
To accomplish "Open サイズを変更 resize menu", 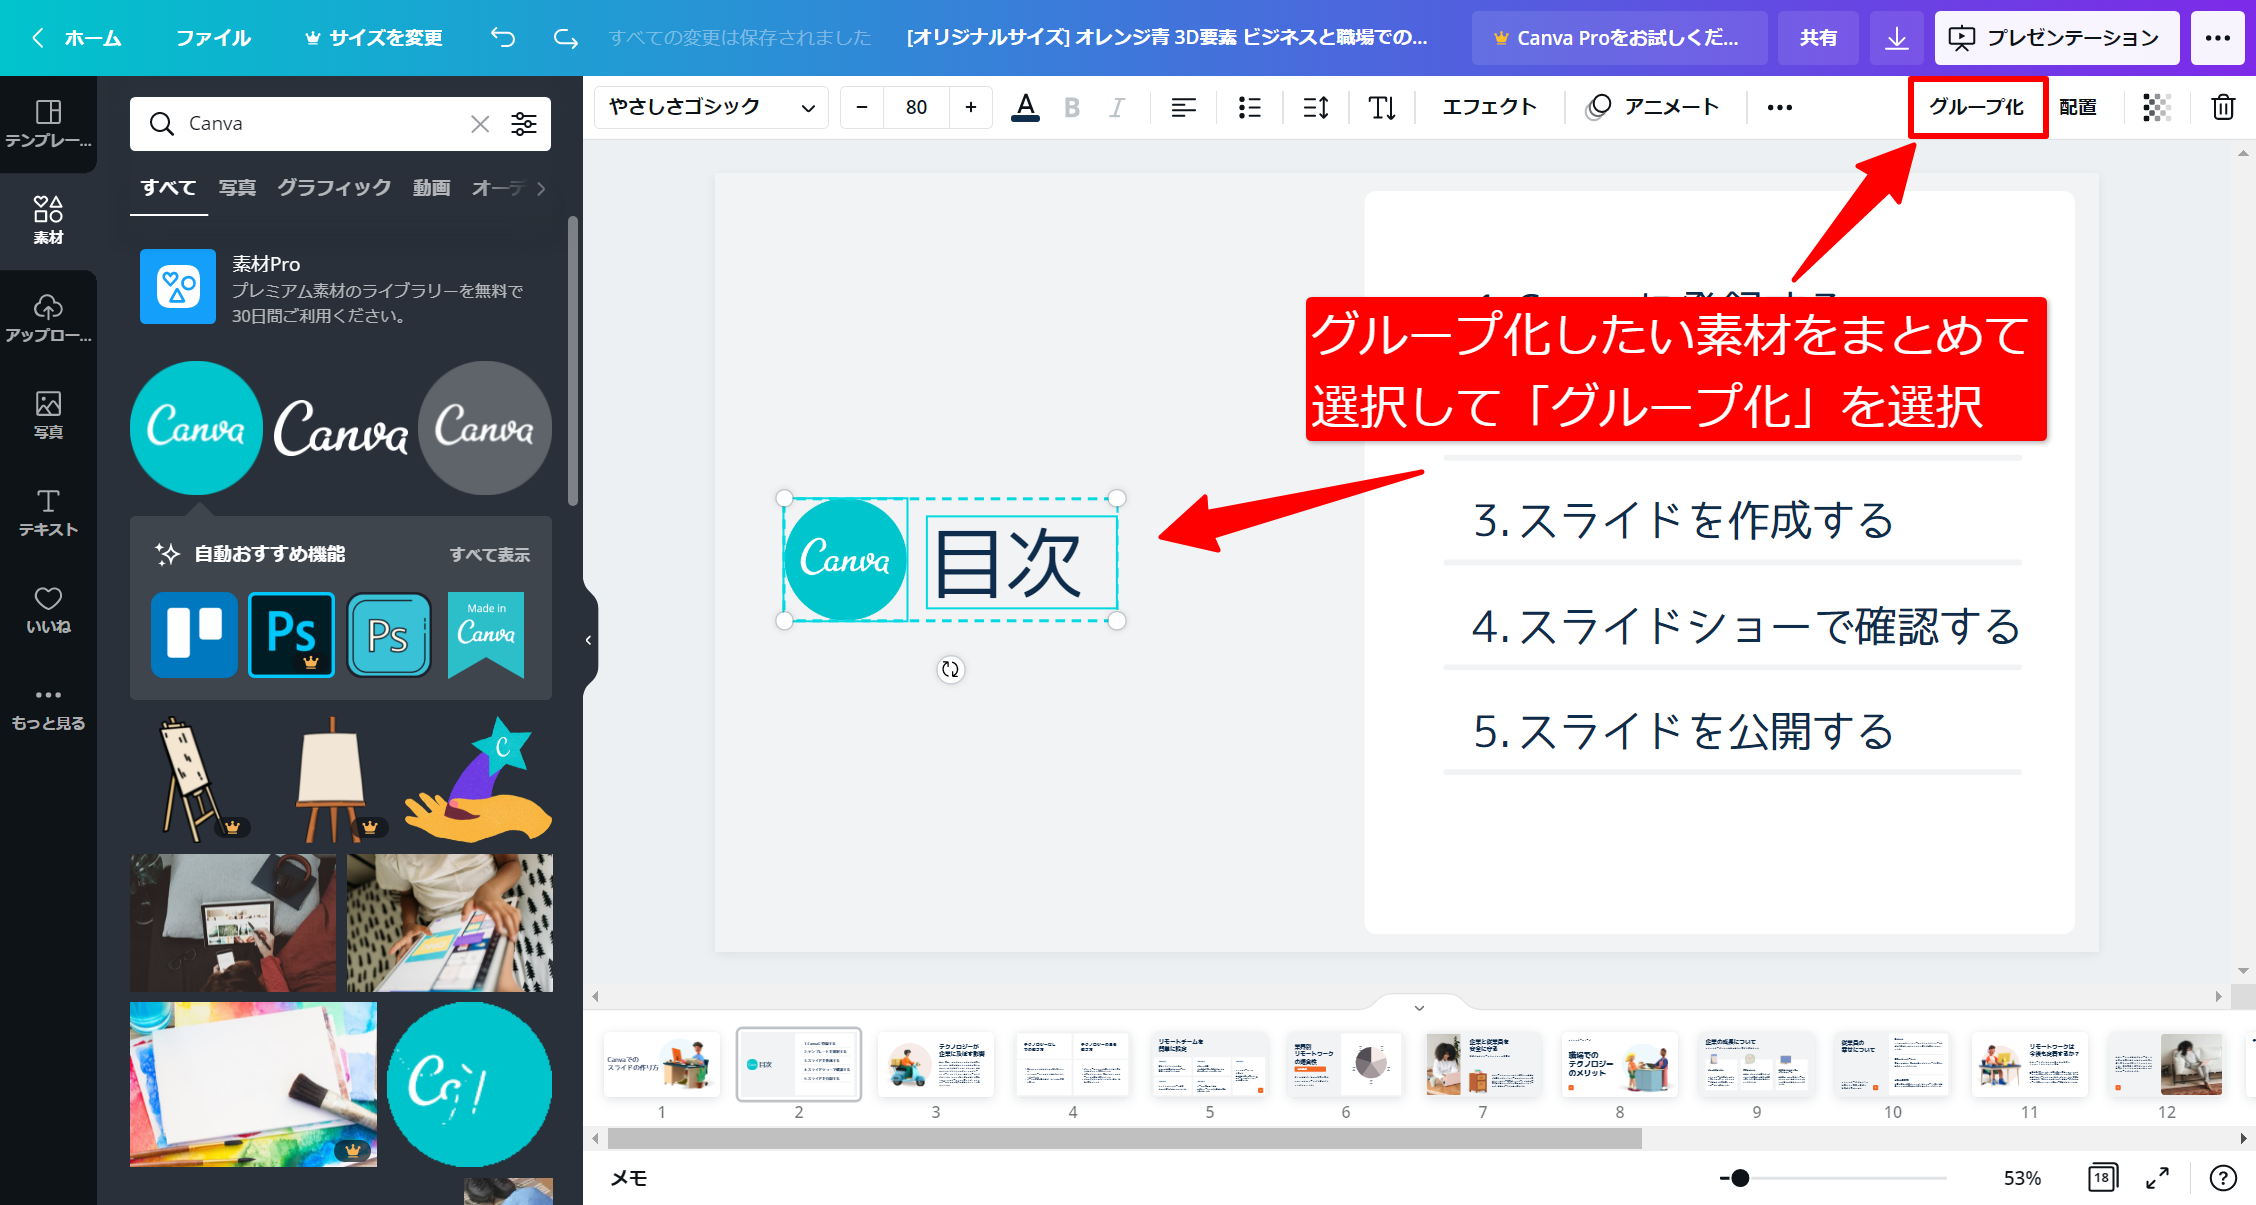I will click(x=374, y=38).
